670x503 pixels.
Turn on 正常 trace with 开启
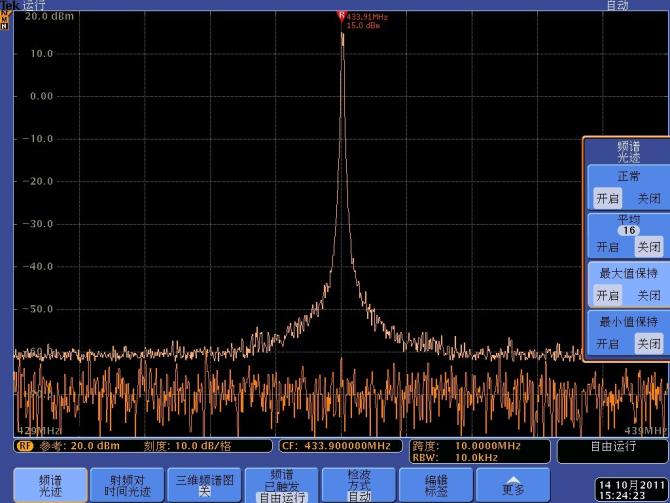click(608, 198)
